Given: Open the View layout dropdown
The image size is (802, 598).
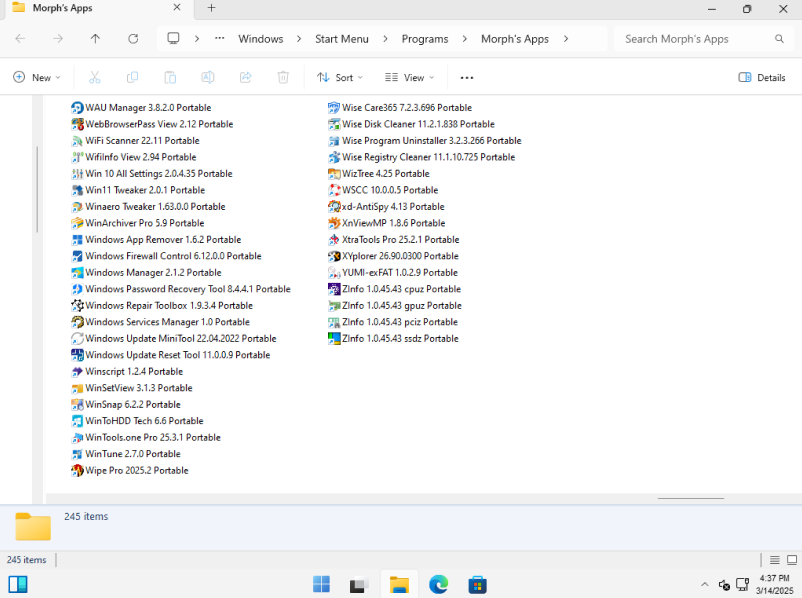Looking at the screenshot, I should (410, 78).
